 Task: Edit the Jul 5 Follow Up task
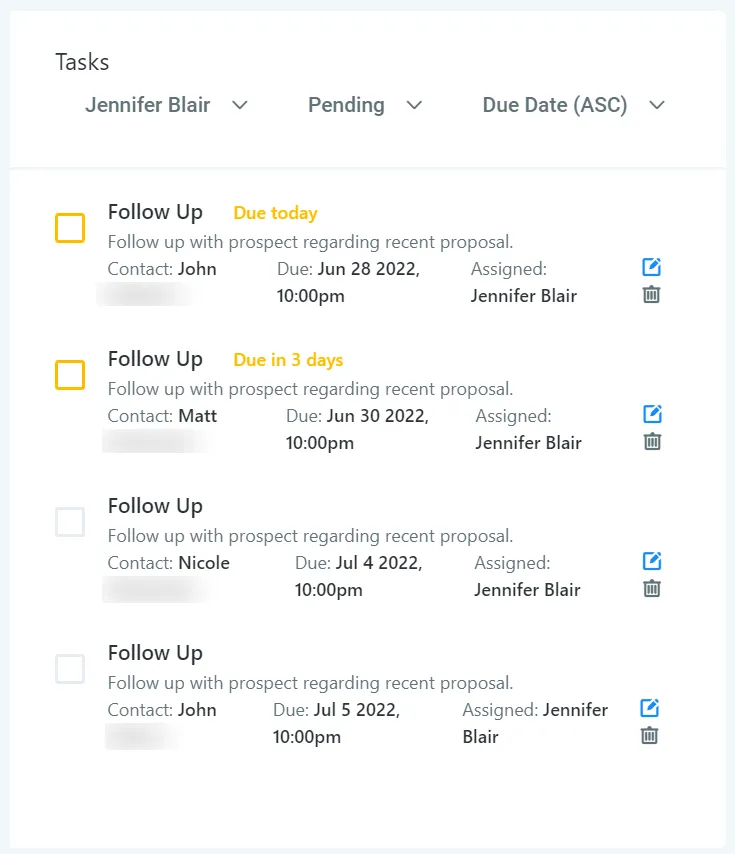[650, 708]
